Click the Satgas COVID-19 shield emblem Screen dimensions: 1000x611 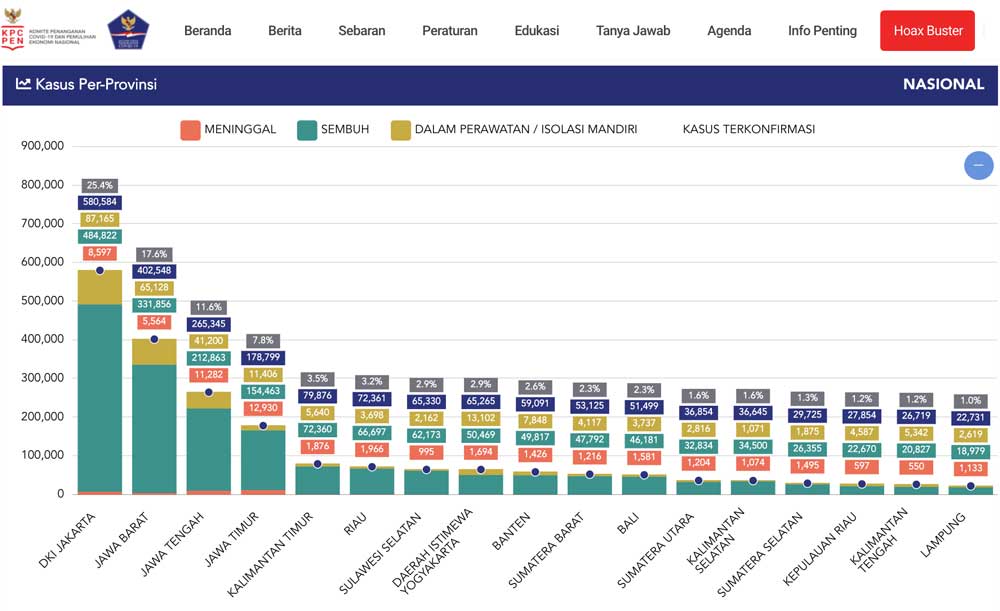(128, 30)
